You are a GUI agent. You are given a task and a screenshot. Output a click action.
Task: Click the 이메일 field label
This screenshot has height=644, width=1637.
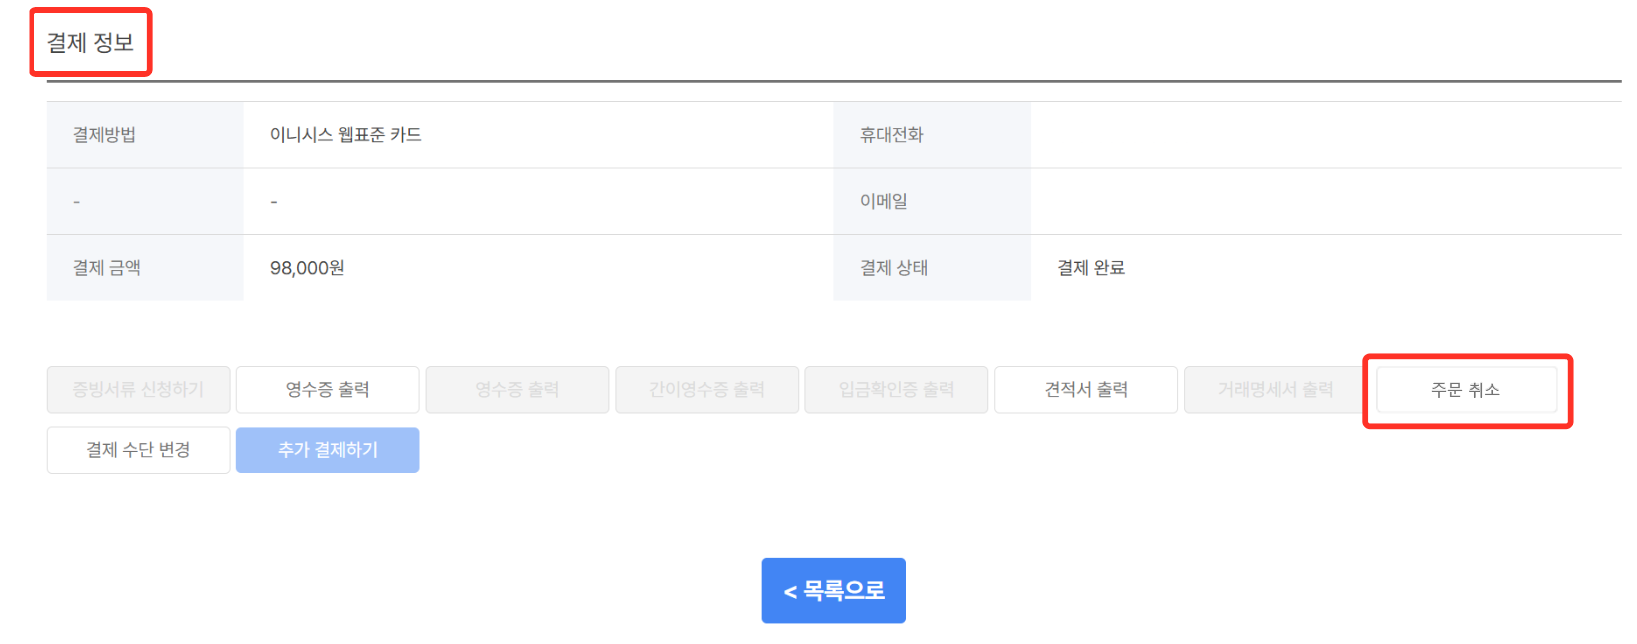tap(884, 201)
